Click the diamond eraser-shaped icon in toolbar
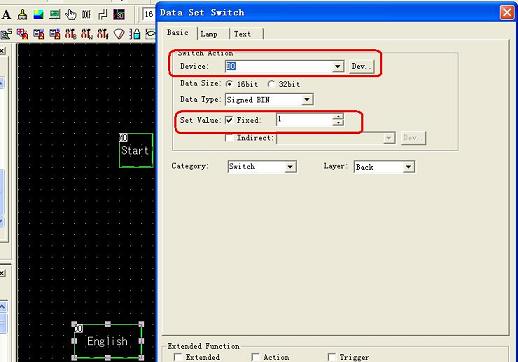Image resolution: width=518 pixels, height=362 pixels. coord(119,34)
